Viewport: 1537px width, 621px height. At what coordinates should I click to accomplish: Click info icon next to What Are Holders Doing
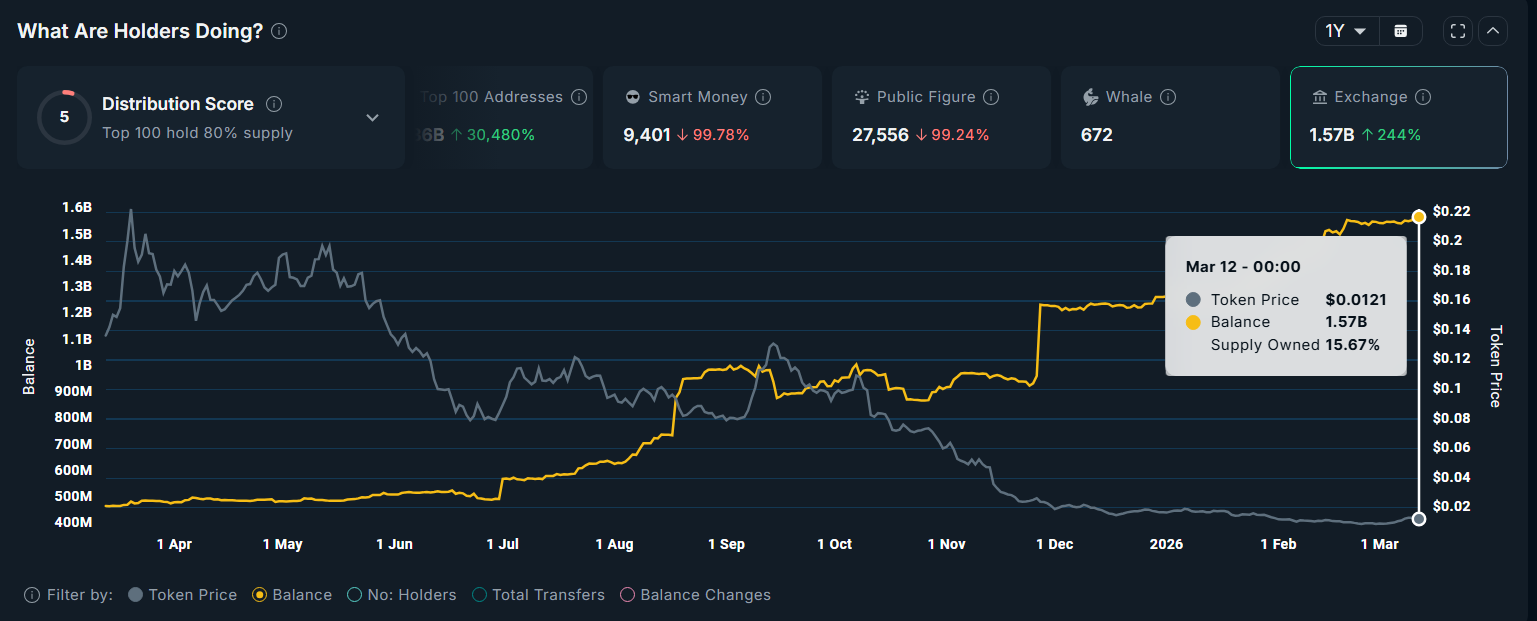pos(279,31)
